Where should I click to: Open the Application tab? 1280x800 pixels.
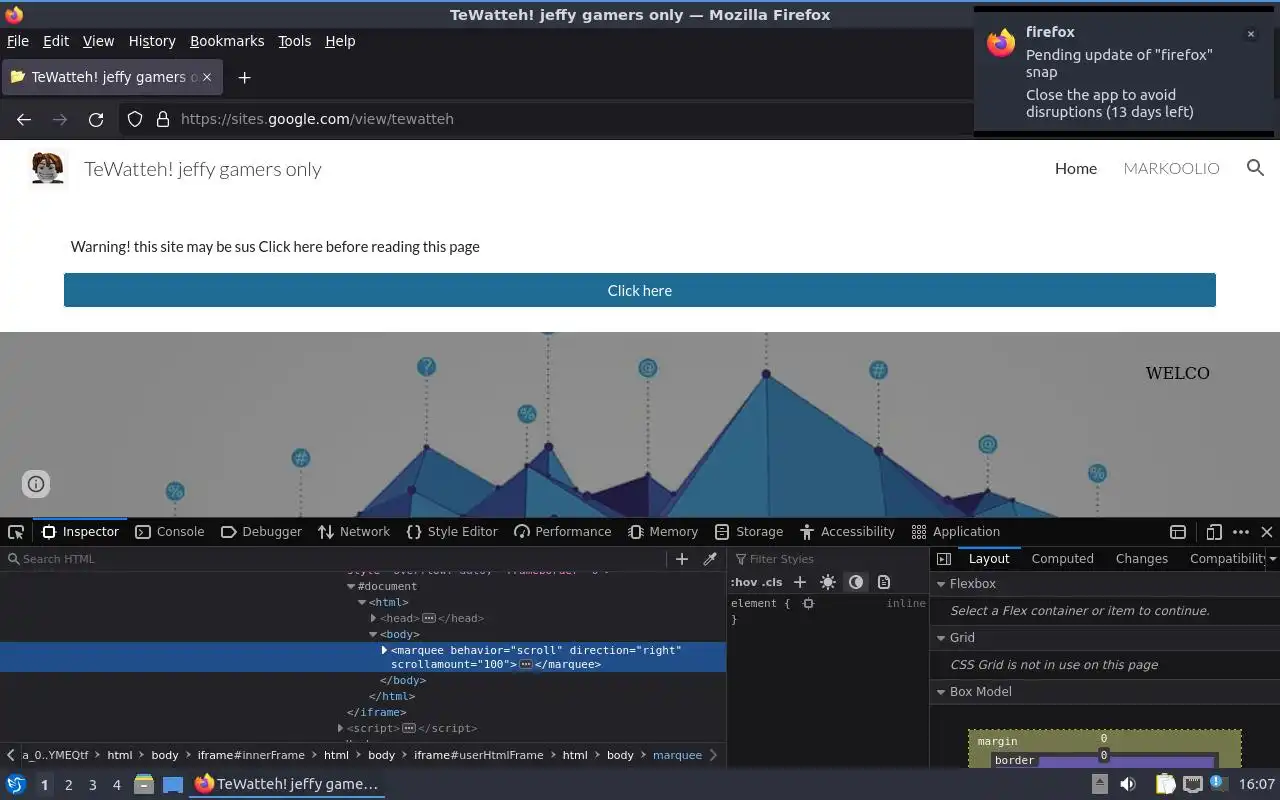[x=955, y=532]
